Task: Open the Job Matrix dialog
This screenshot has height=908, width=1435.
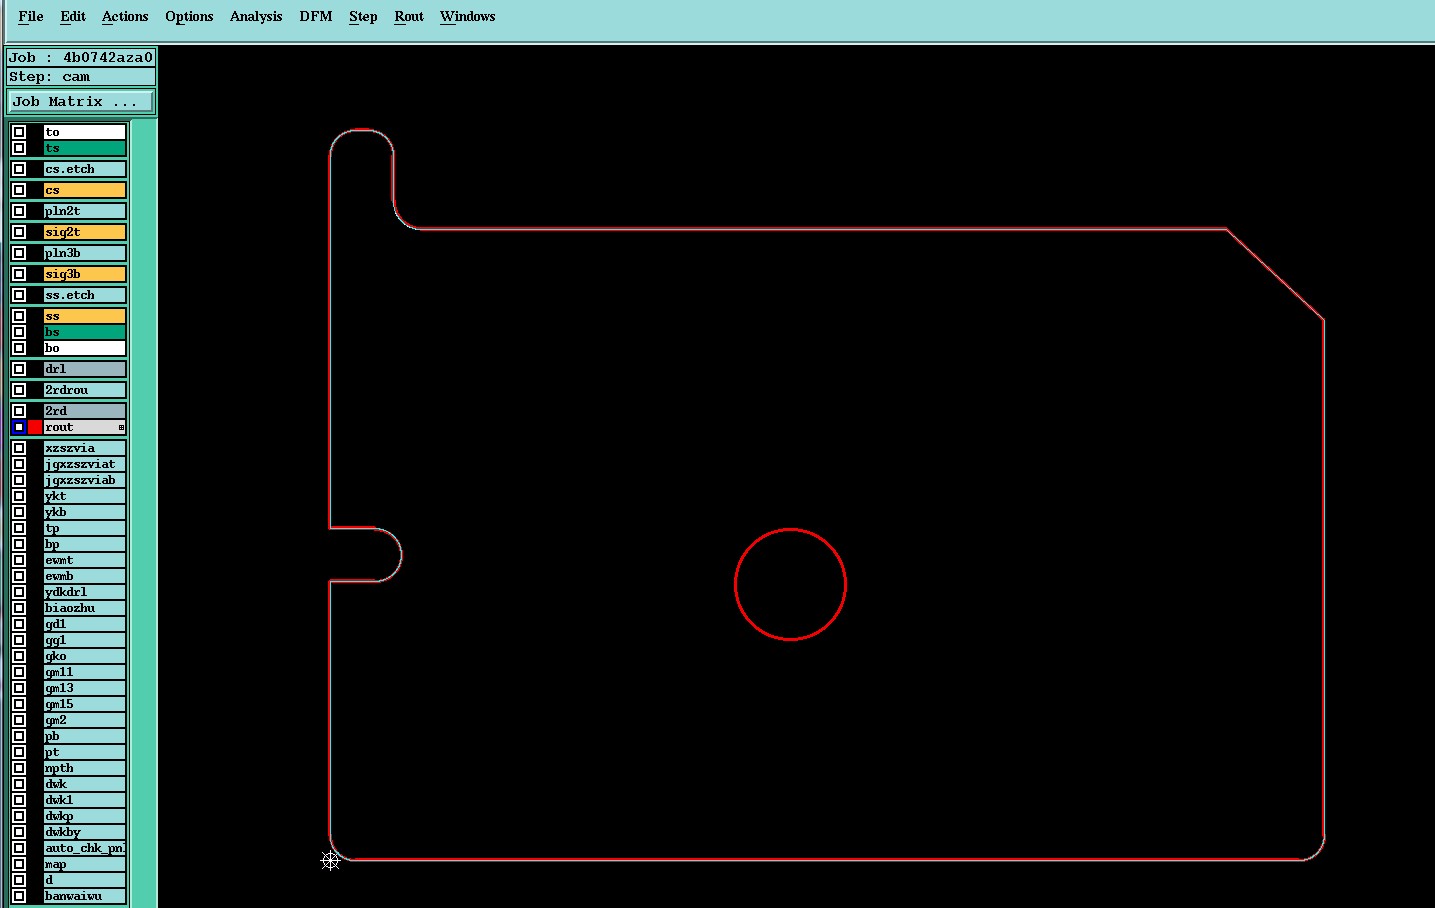Action: click(80, 102)
